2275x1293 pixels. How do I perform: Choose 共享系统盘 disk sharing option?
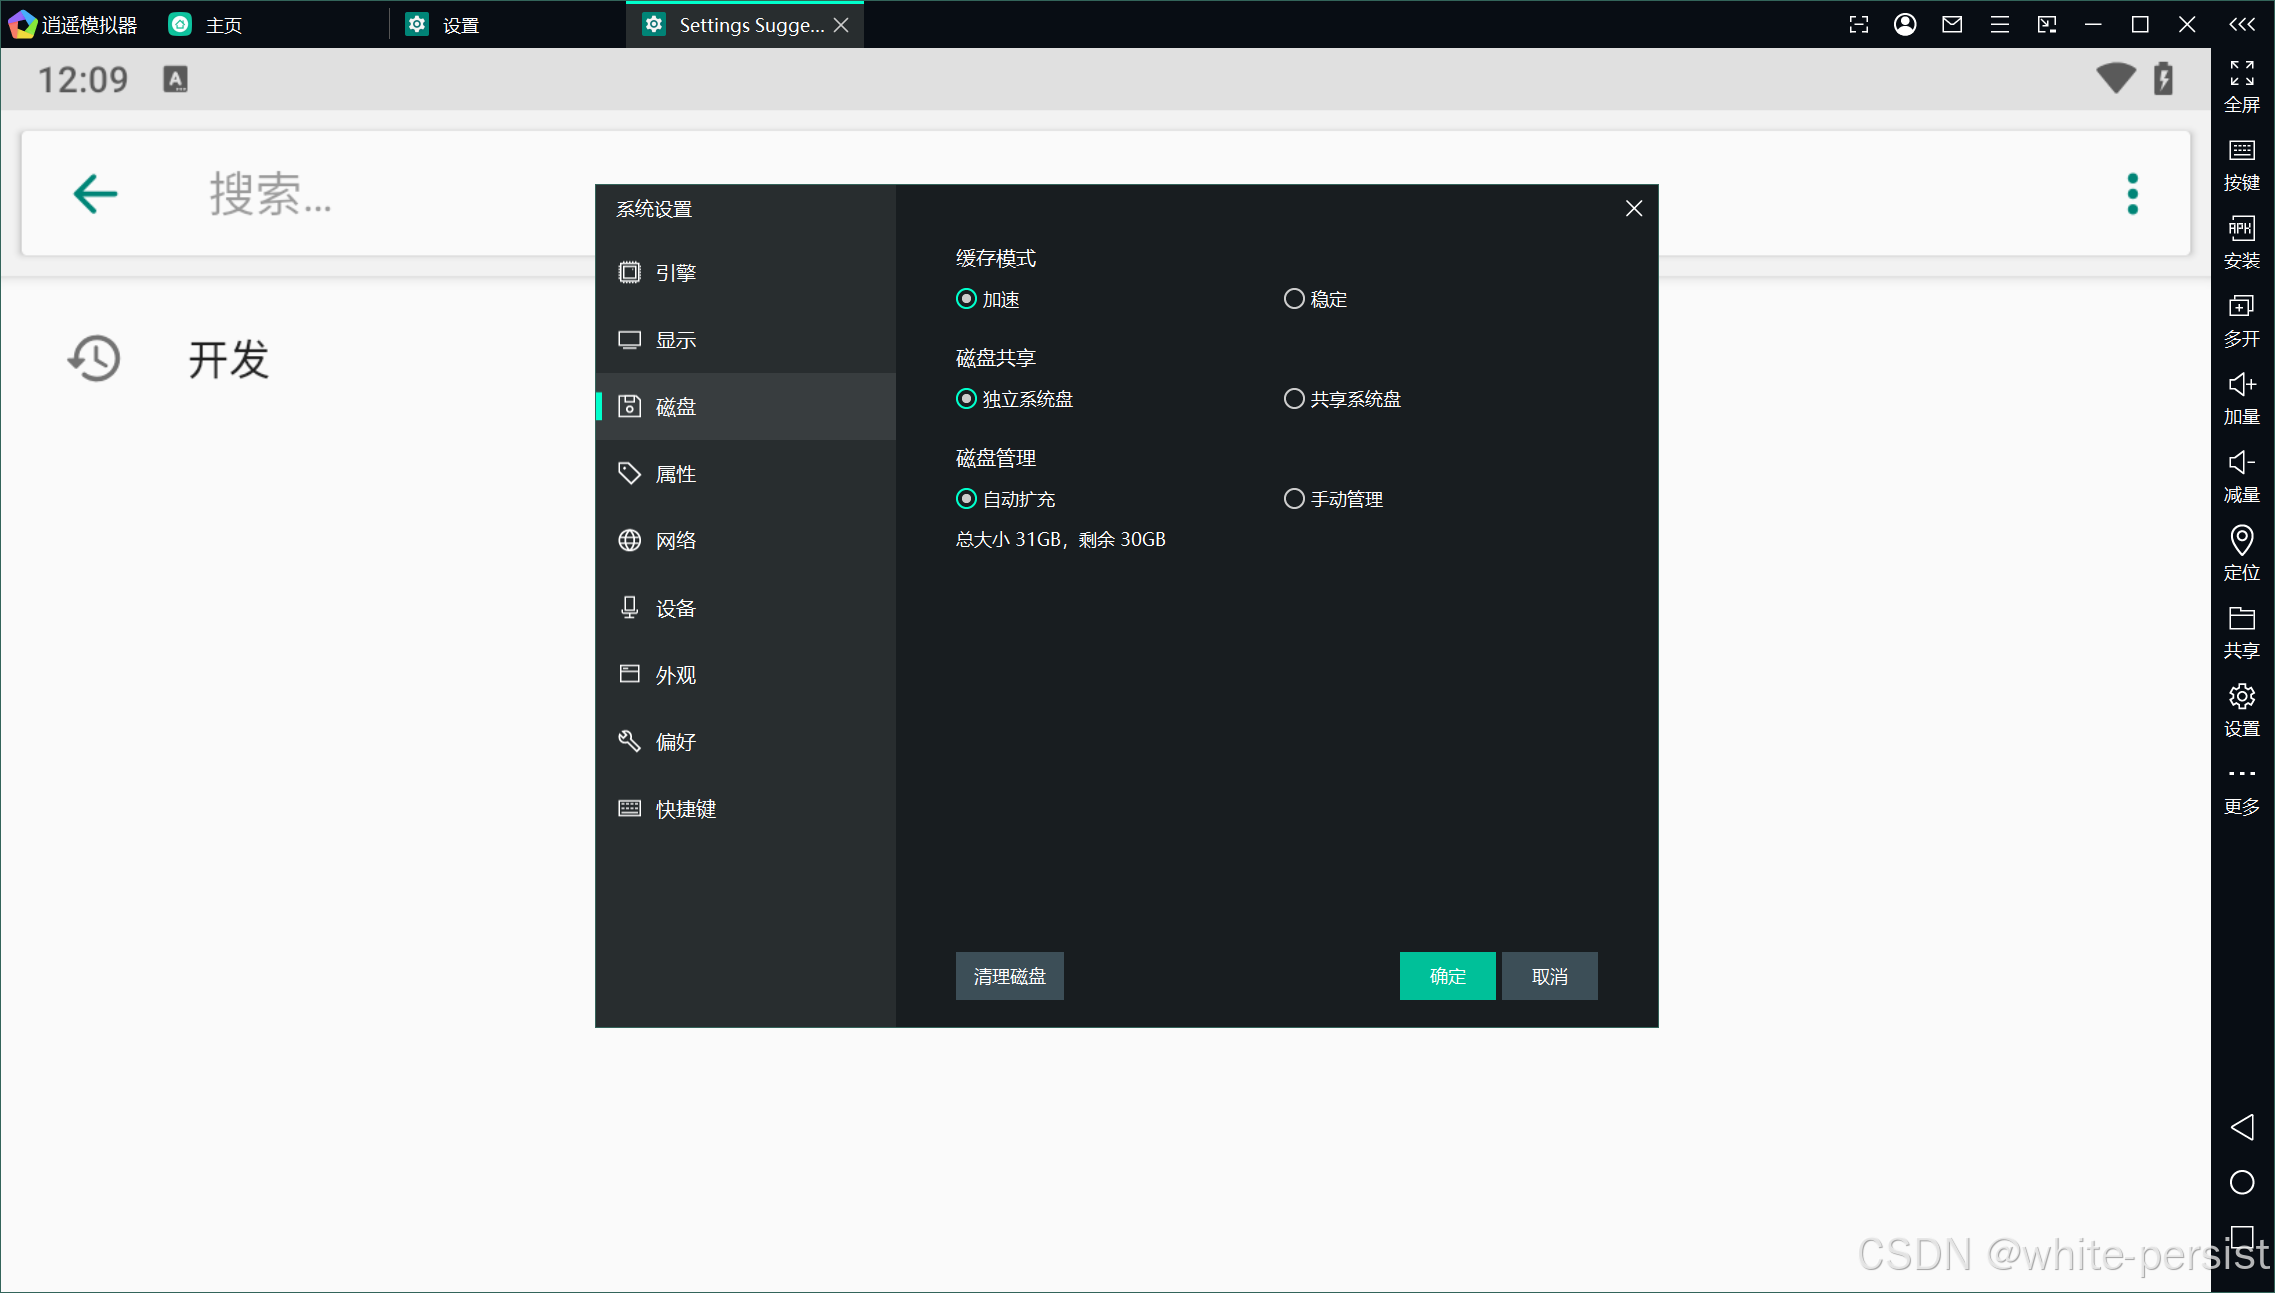1294,399
